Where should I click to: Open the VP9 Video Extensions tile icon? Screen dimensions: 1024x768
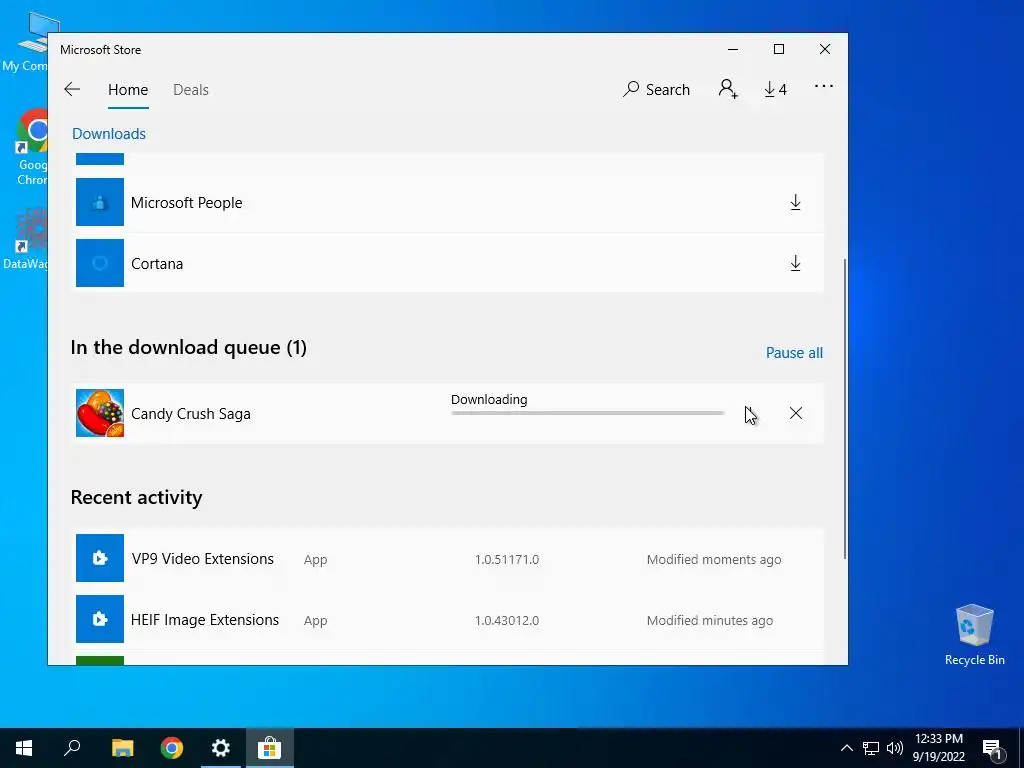coord(100,558)
